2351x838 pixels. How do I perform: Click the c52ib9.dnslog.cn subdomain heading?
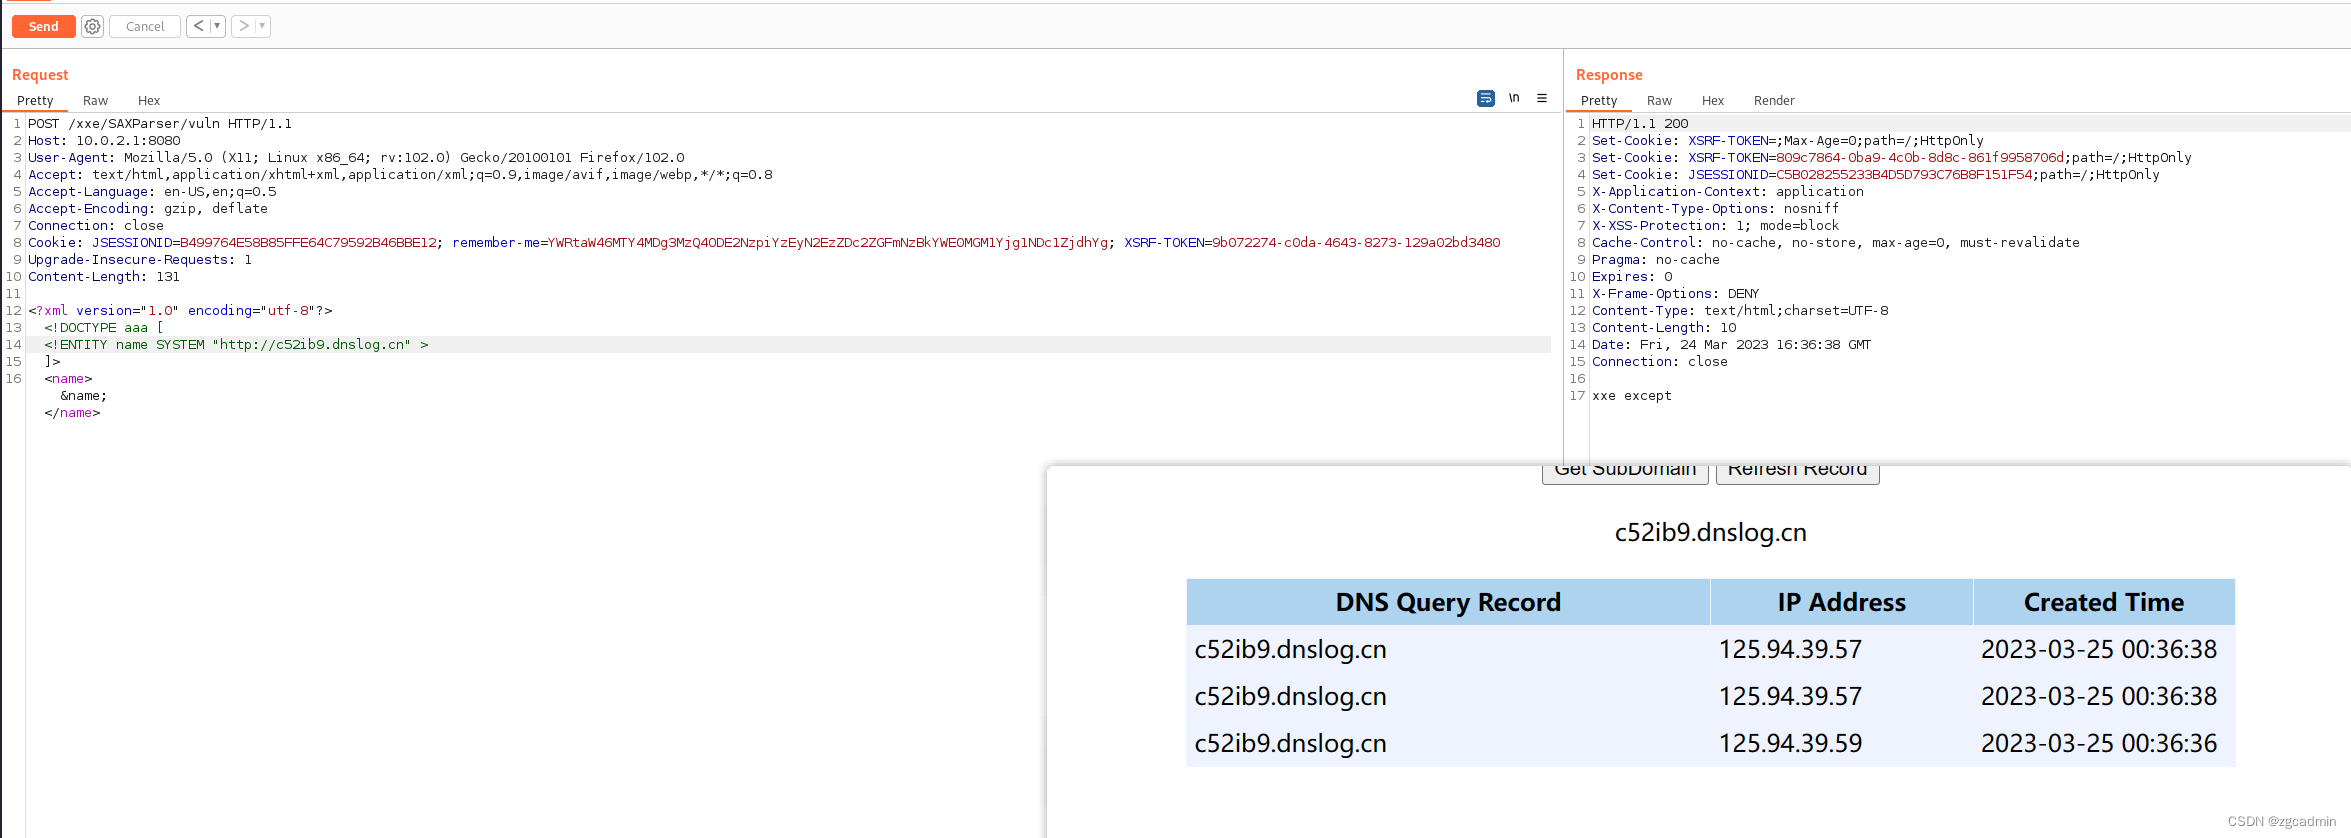click(1710, 532)
